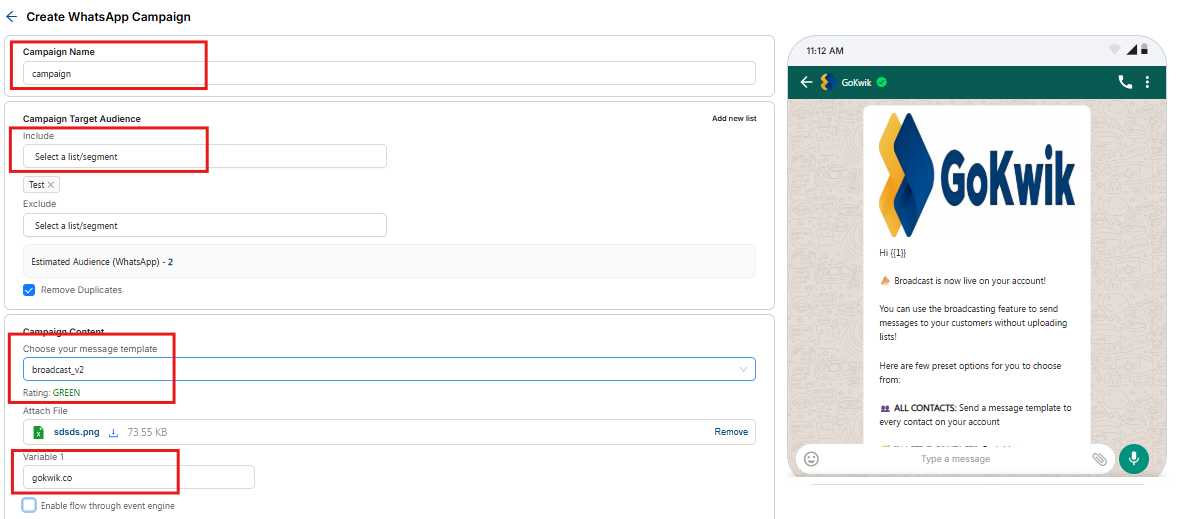Click the Hi {{1}} greeting text
The width and height of the screenshot is (1177, 519).
tap(893, 253)
